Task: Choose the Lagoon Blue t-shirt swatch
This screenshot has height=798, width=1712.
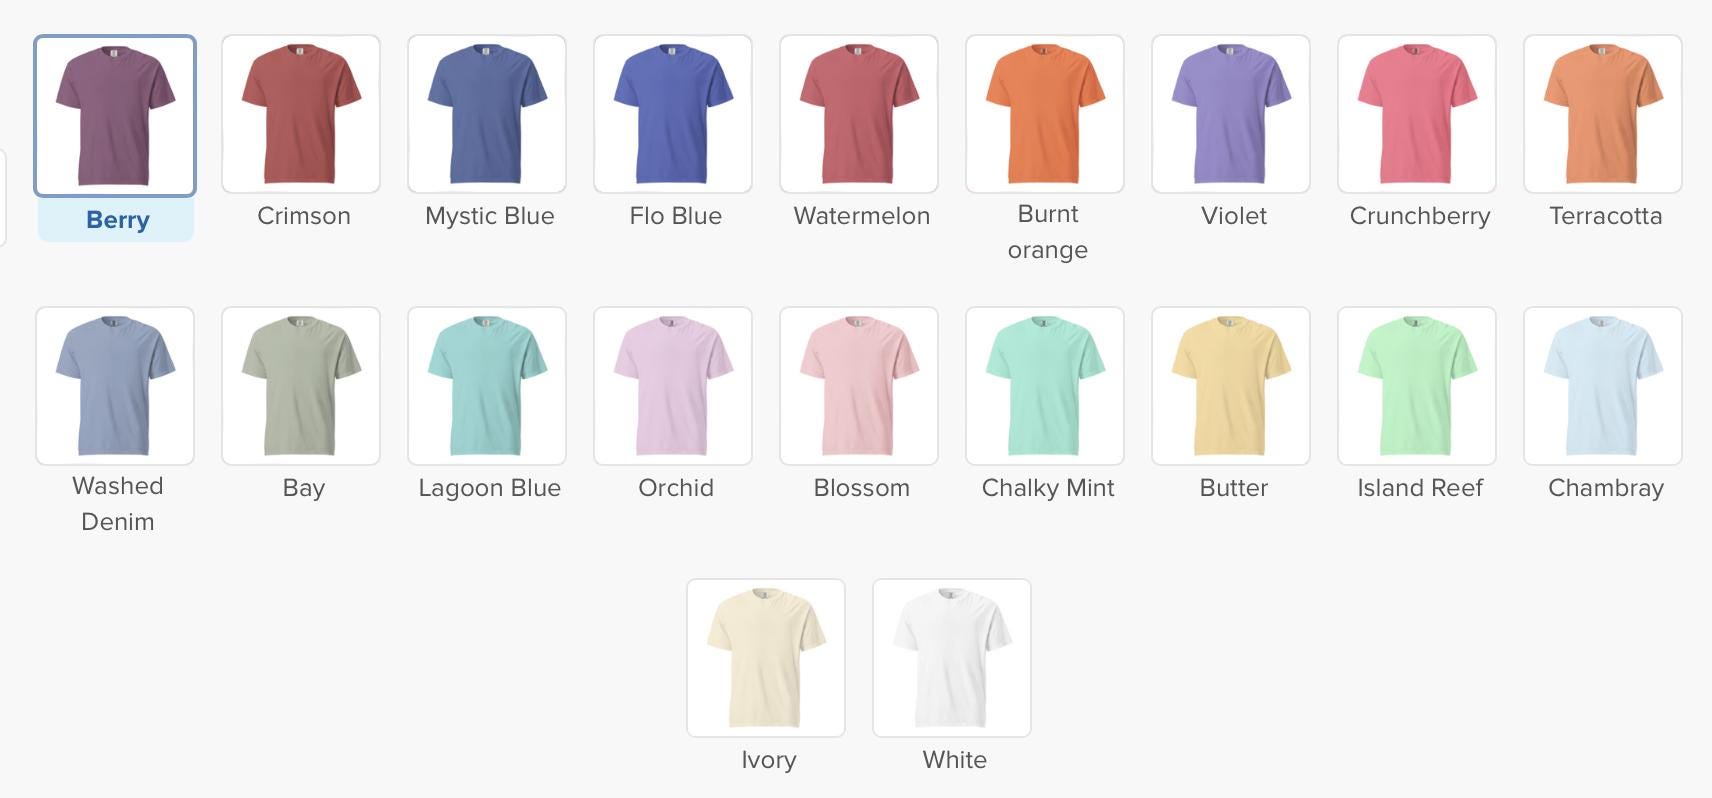Action: pyautogui.click(x=487, y=386)
